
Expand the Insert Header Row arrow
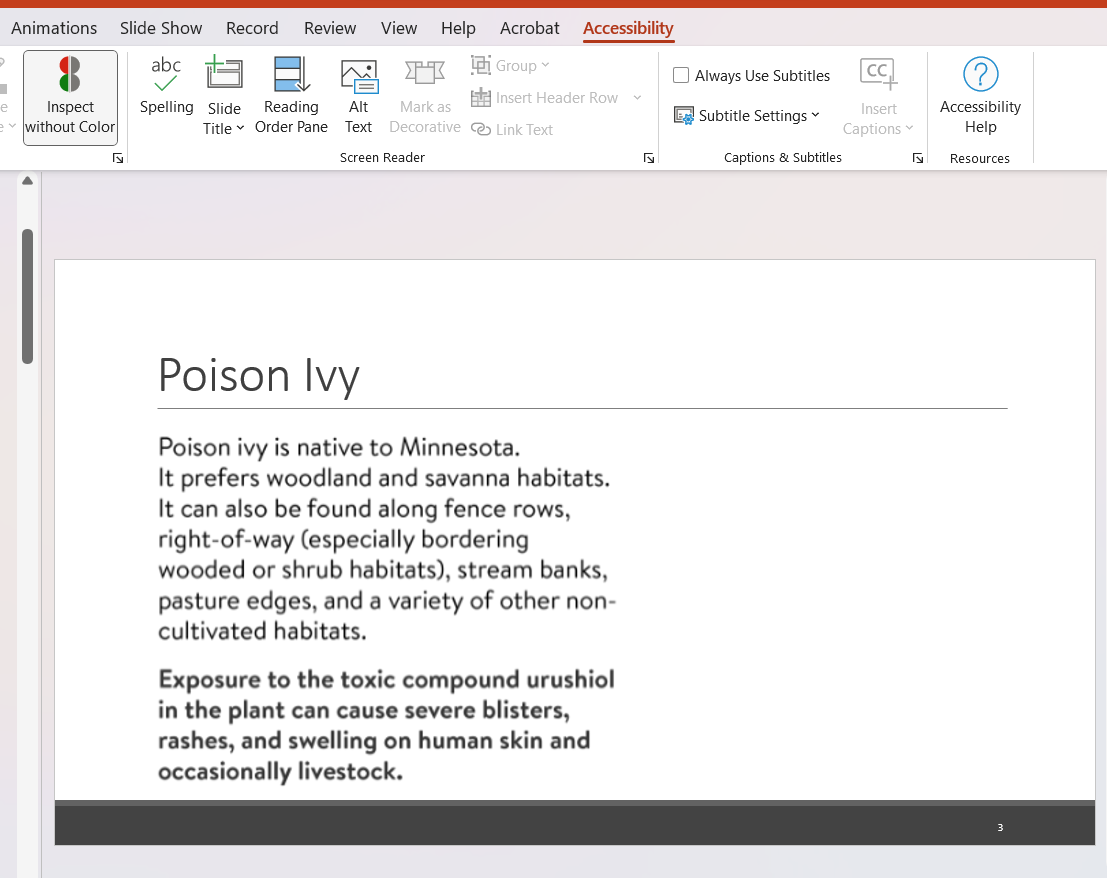pos(638,97)
